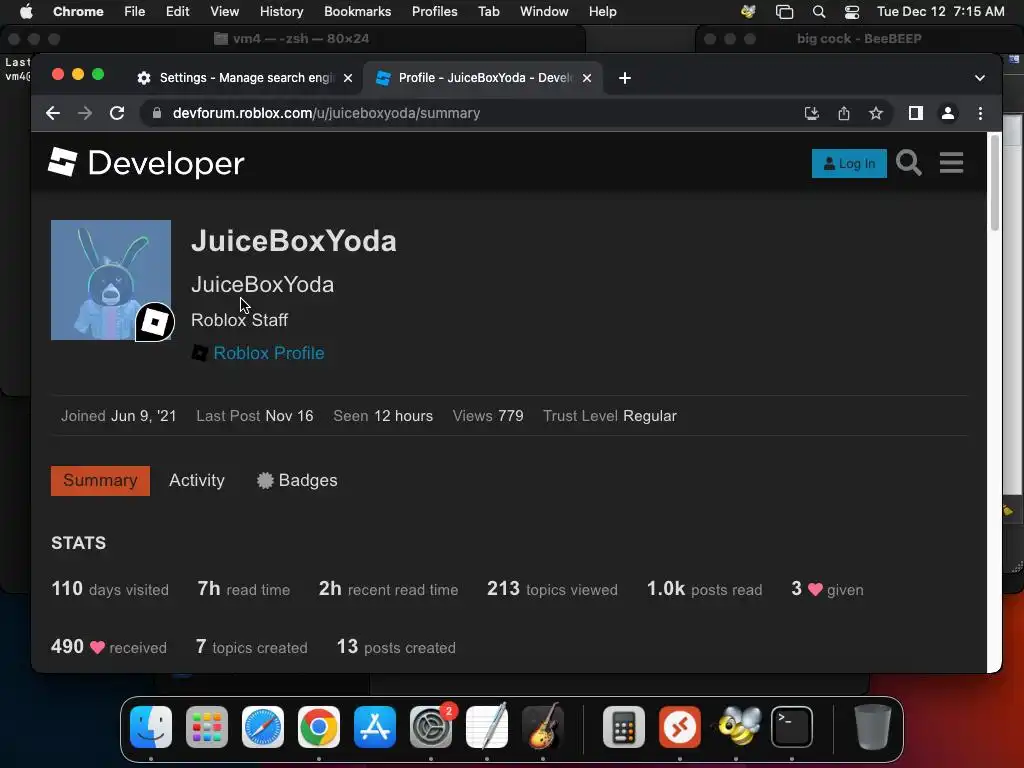Reload the current page
Image resolution: width=1024 pixels, height=768 pixels.
click(117, 113)
